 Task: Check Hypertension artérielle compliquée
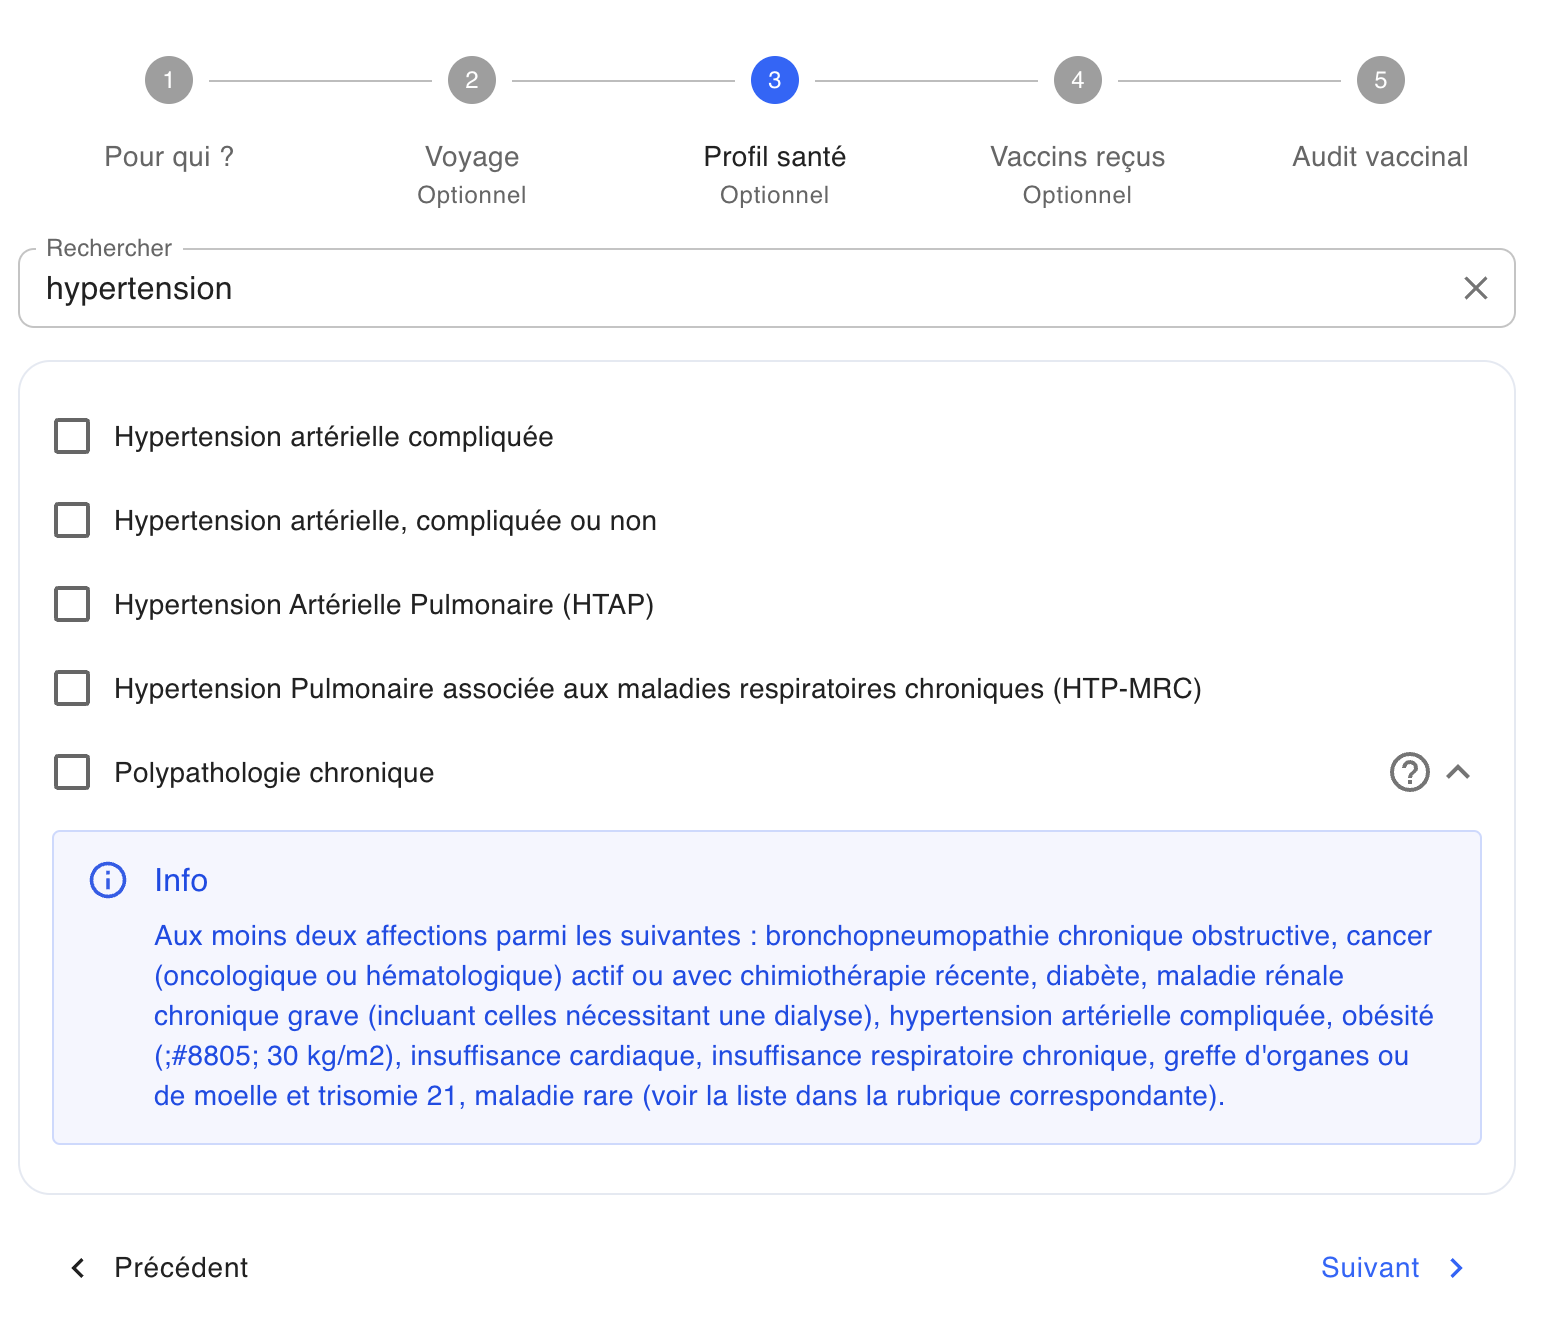[72, 436]
